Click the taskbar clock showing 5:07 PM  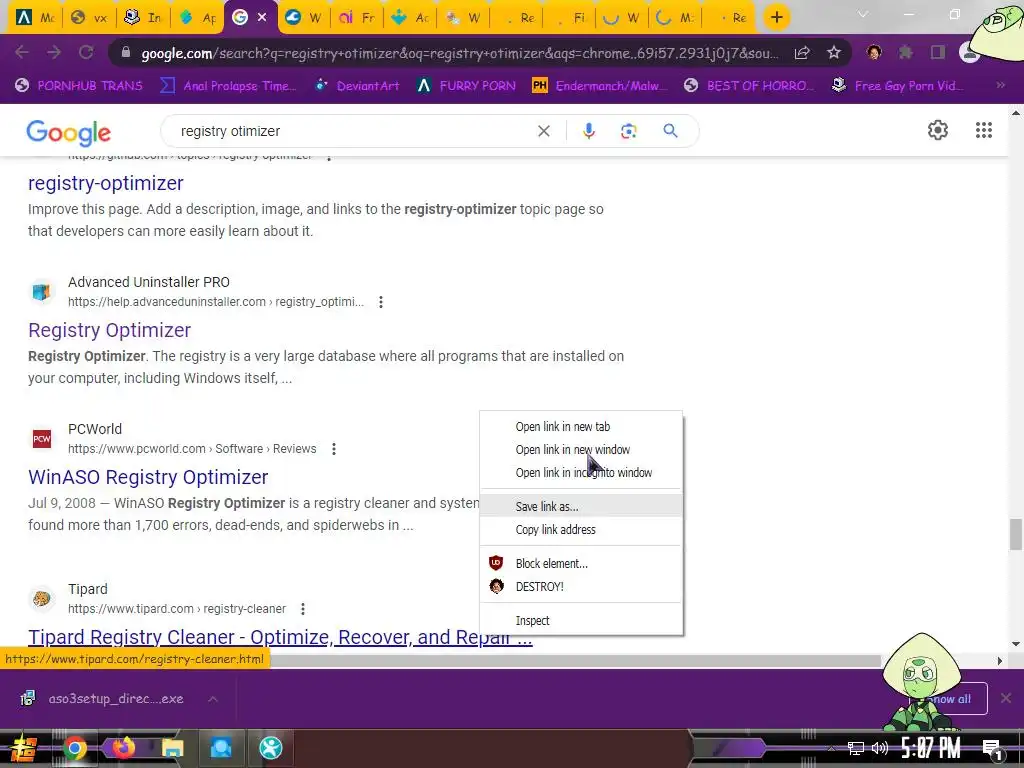[x=931, y=748]
